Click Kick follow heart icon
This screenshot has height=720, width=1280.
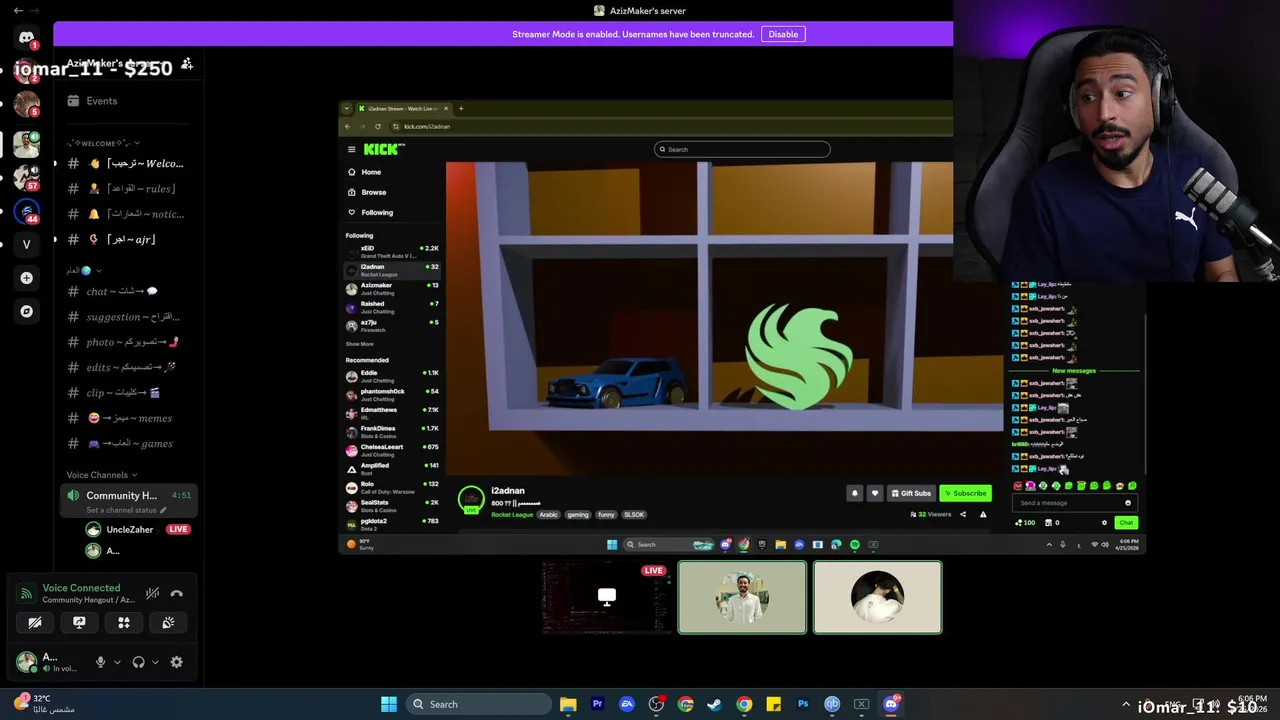point(875,493)
